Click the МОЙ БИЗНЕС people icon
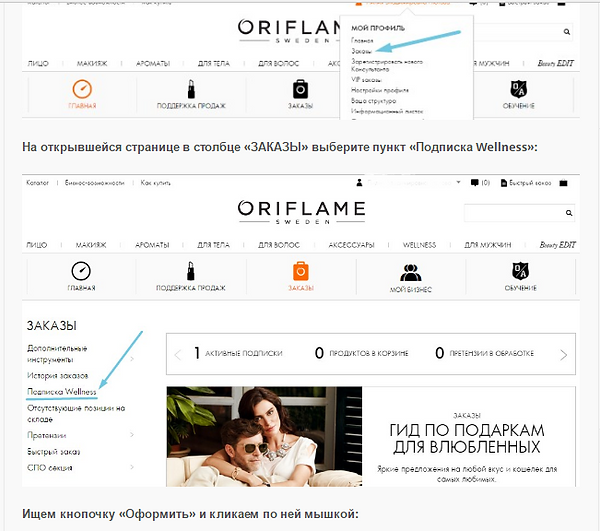The height and width of the screenshot is (531, 600). pos(410,272)
